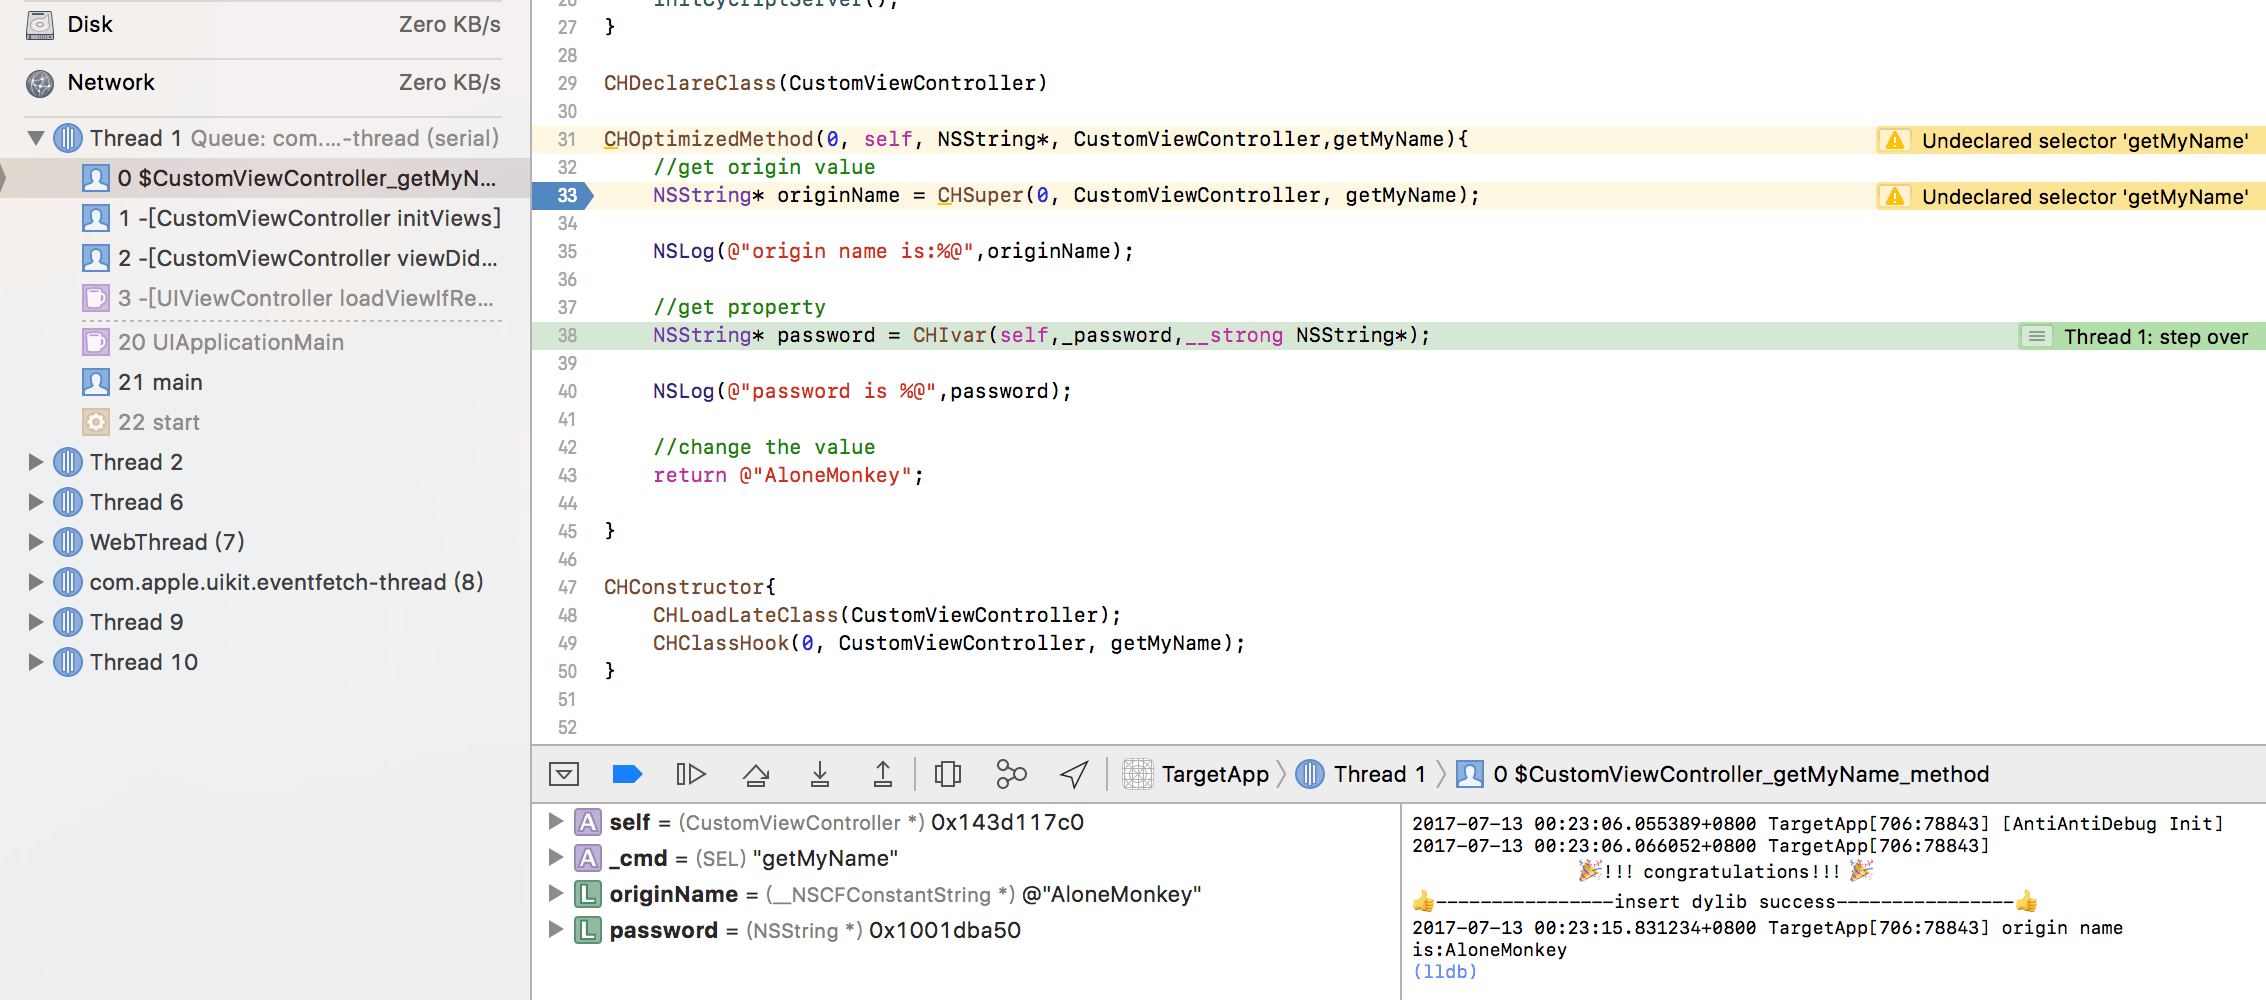Click the Network gauge icon
2266x1000 pixels.
(39, 83)
